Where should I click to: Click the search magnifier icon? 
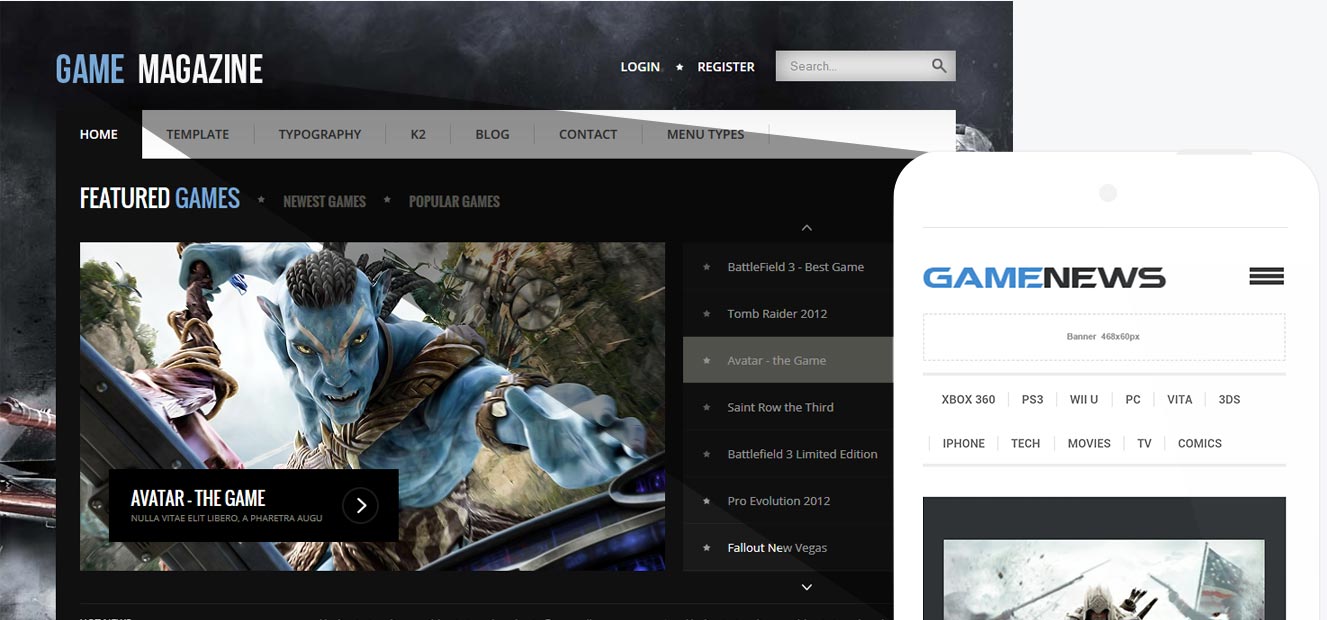click(x=939, y=66)
